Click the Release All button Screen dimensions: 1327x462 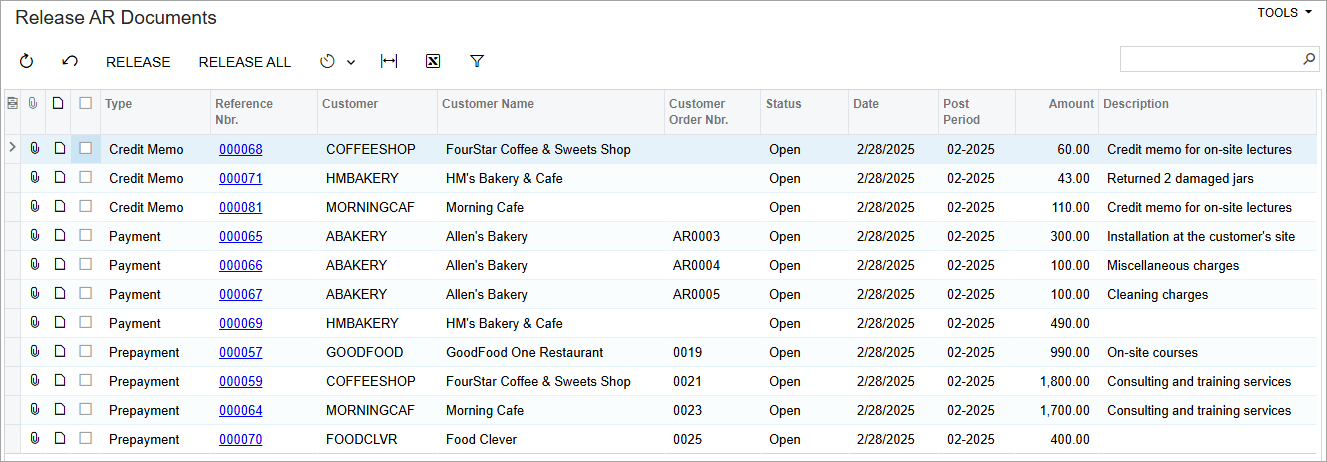pyautogui.click(x=245, y=62)
